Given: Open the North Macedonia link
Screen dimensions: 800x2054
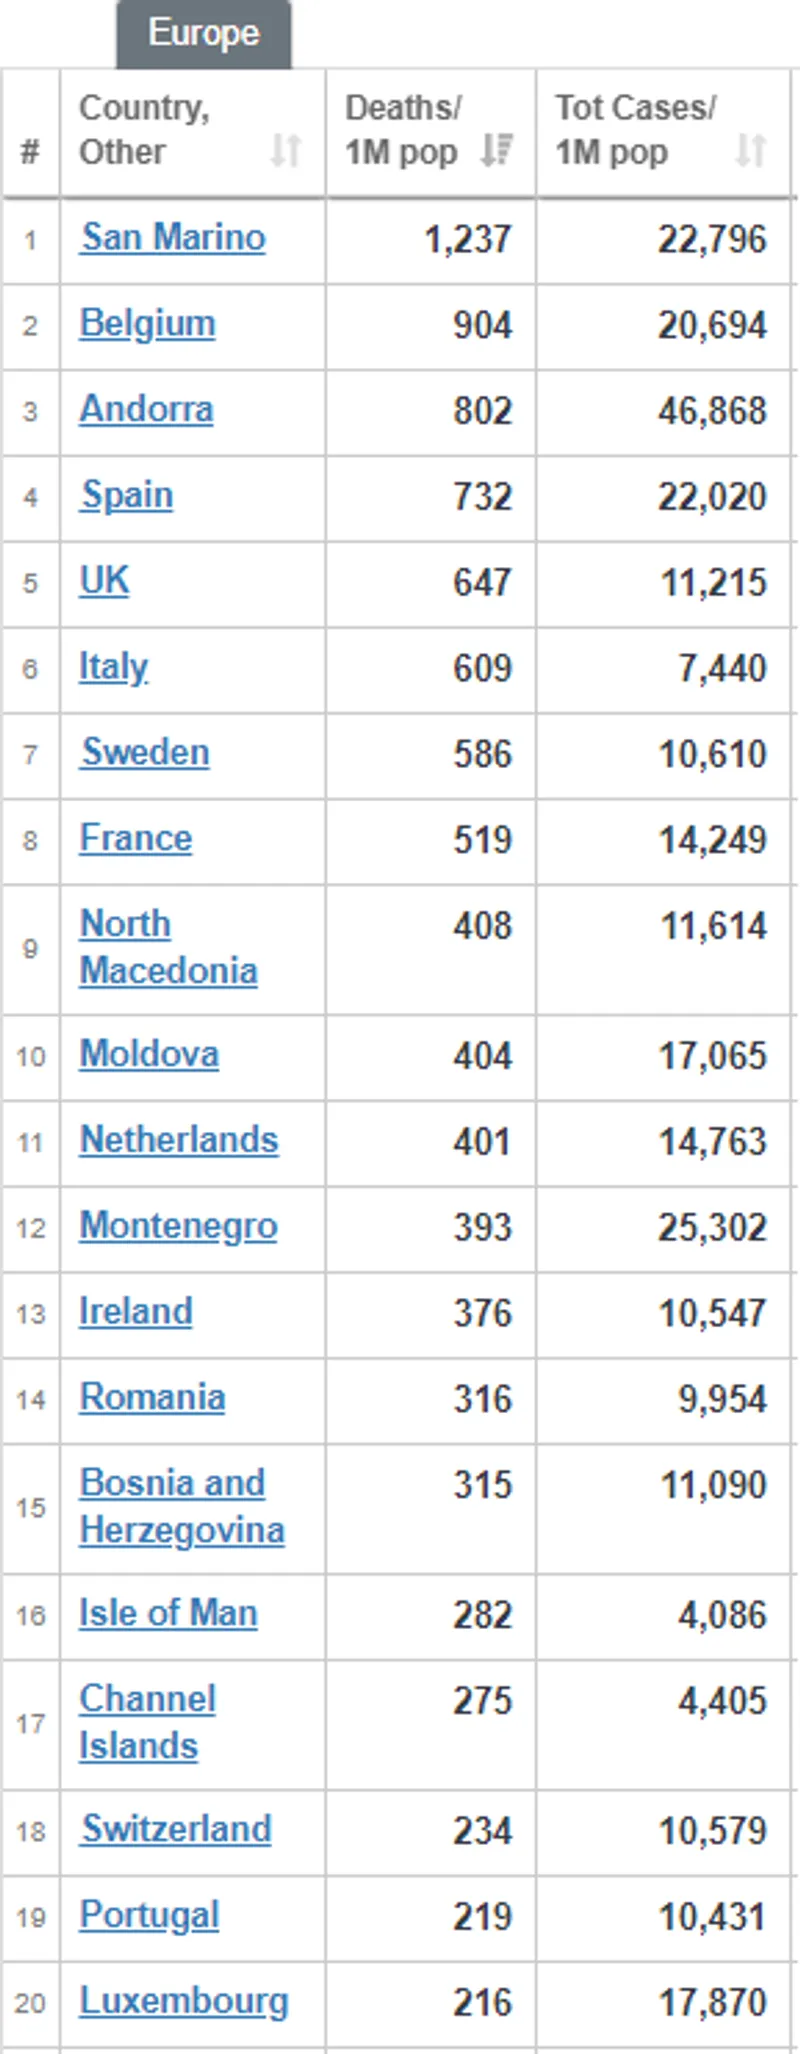Looking at the screenshot, I should point(168,948).
